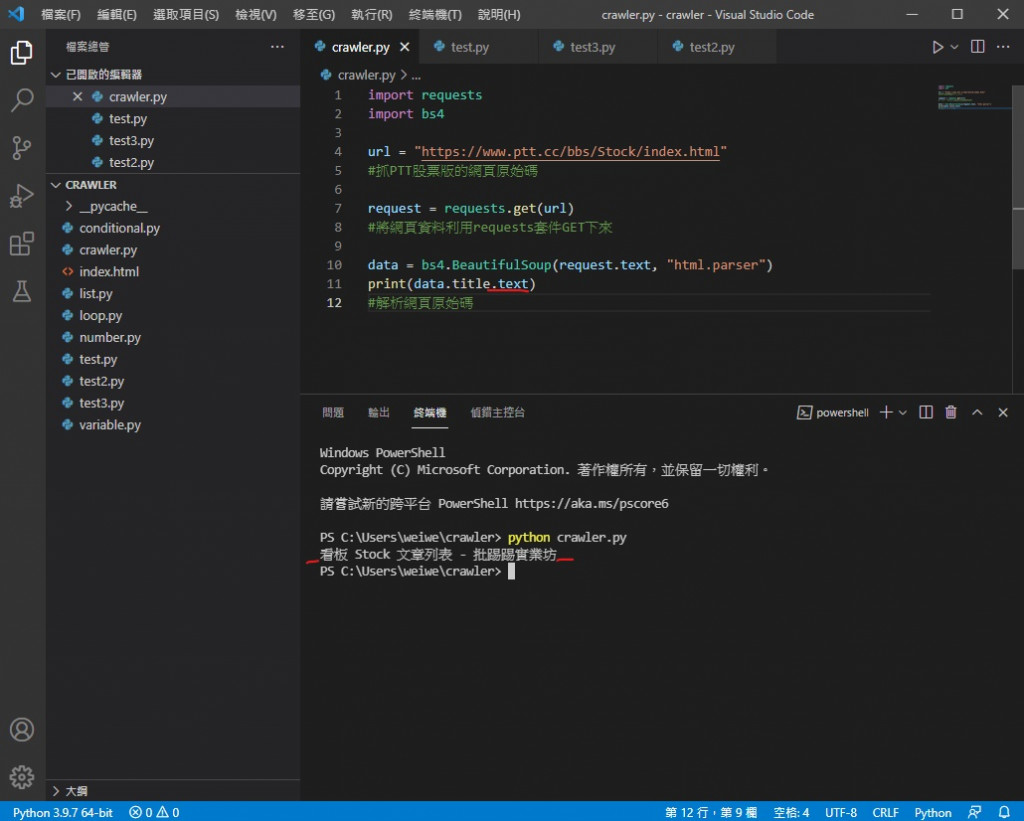
Task: Open the 移至(G) menu
Action: (x=314, y=14)
